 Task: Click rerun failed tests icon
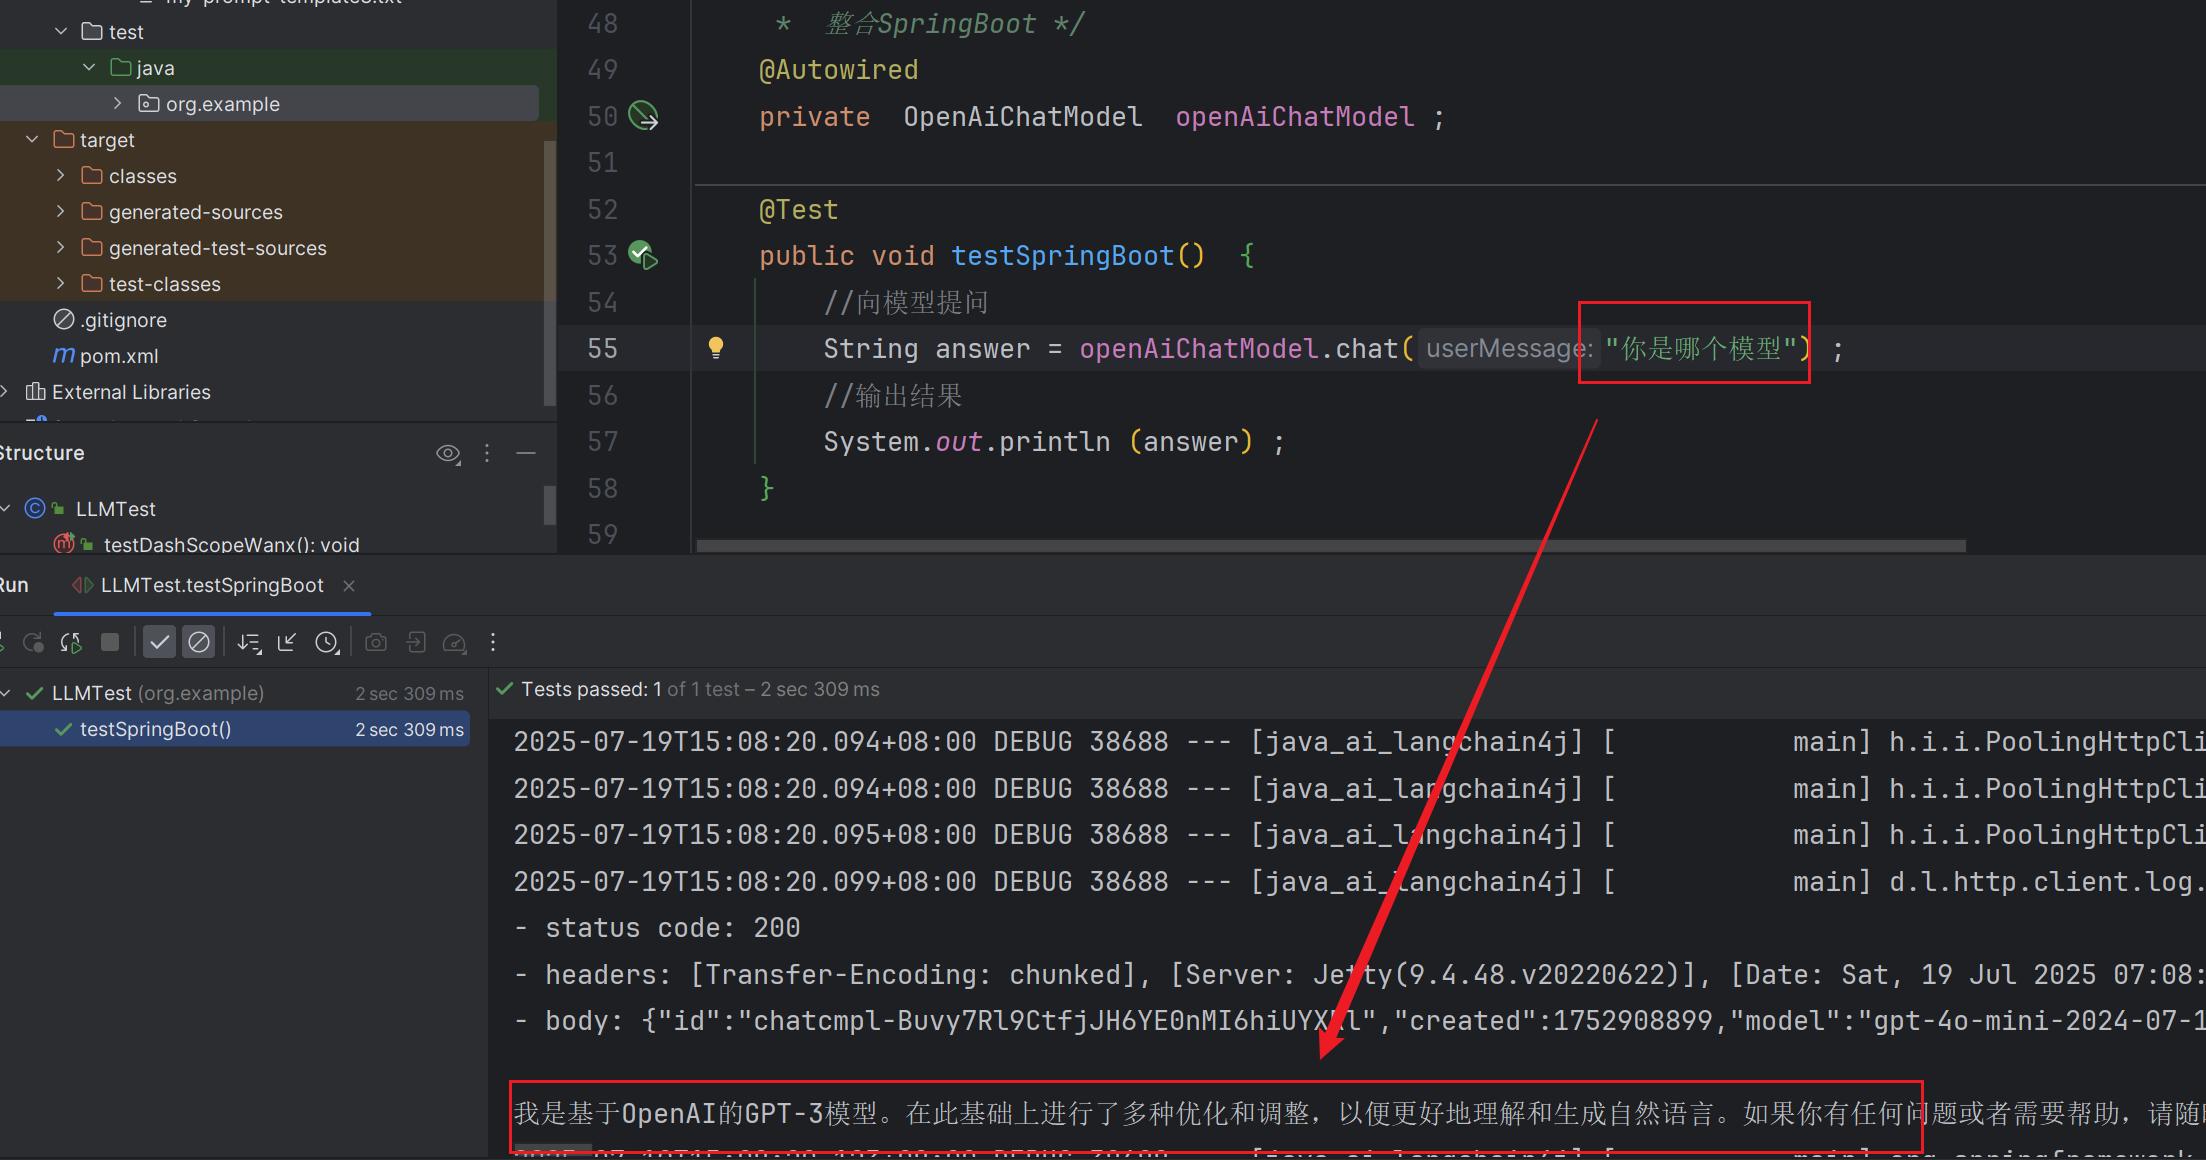coord(33,642)
